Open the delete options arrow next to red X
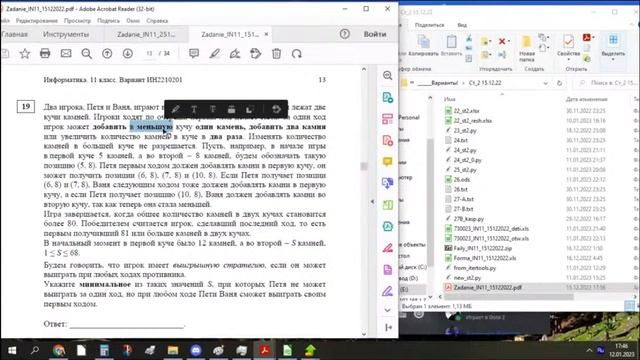The width and height of the screenshot is (640, 360). [509, 41]
